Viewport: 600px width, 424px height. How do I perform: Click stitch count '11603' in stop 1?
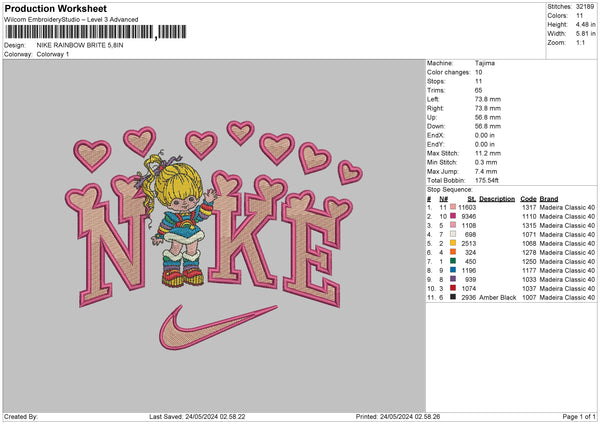(467, 207)
